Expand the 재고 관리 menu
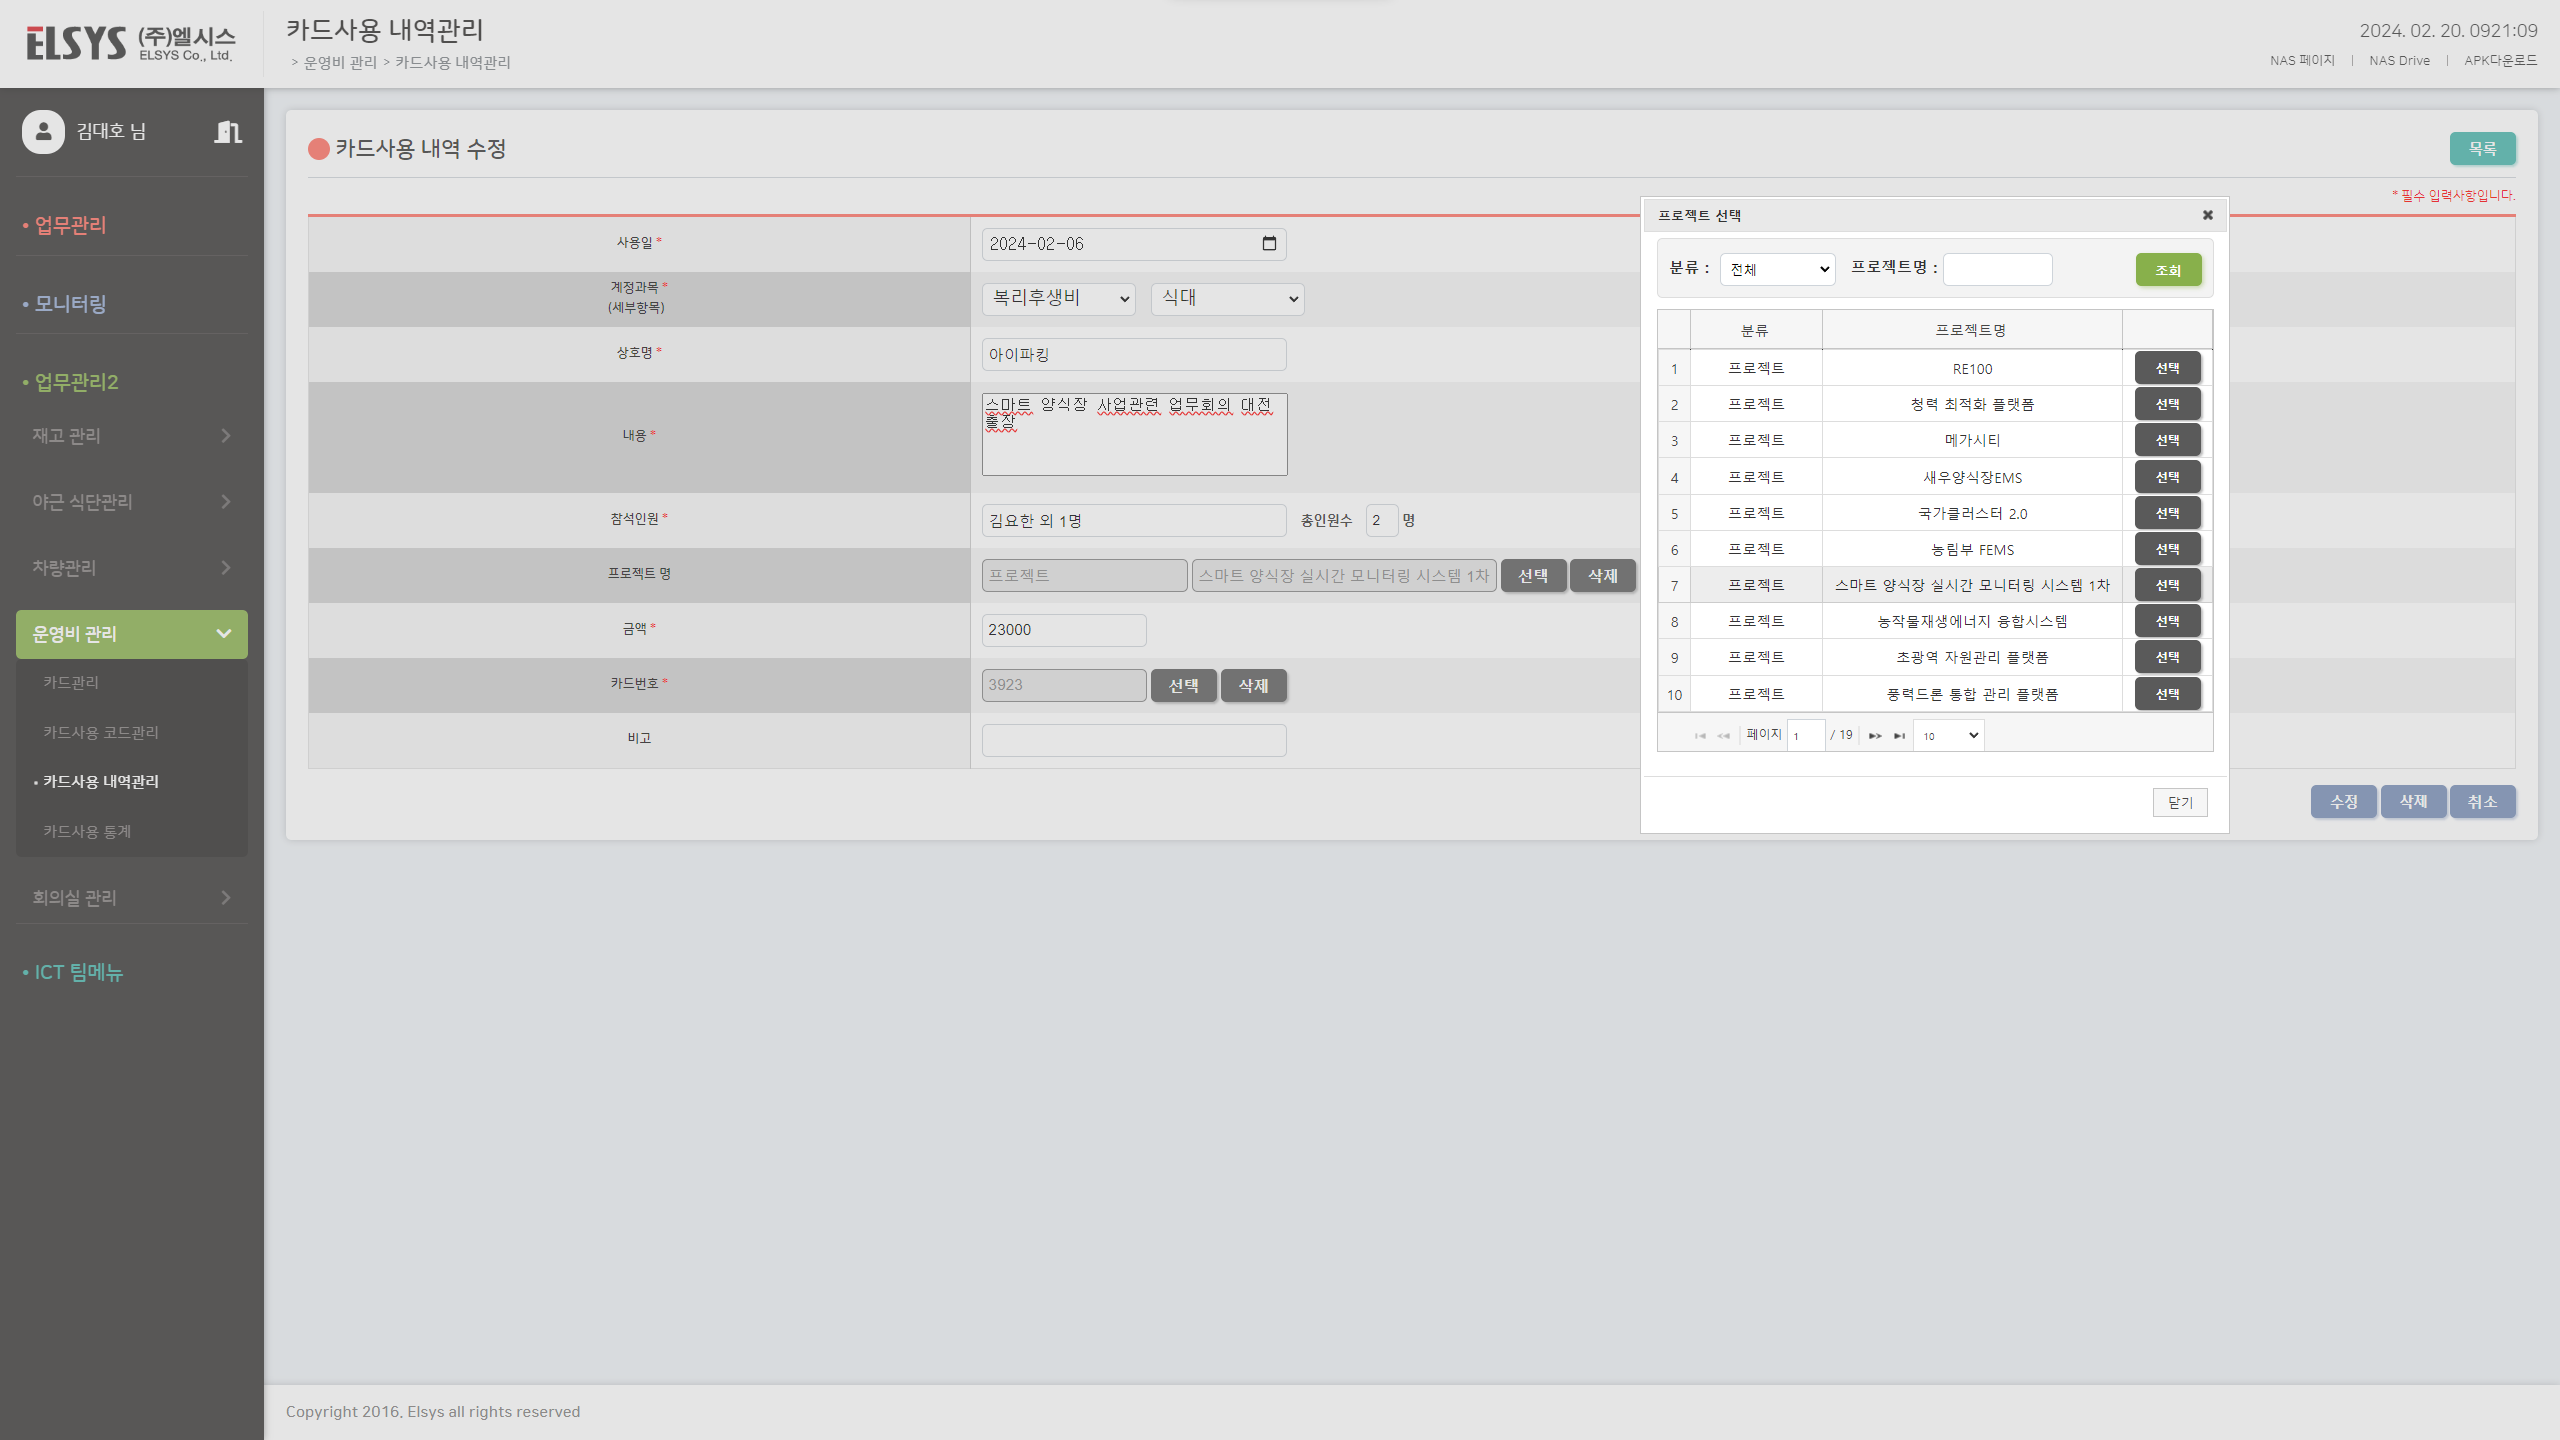Viewport: 2560px width, 1440px height. [x=132, y=435]
